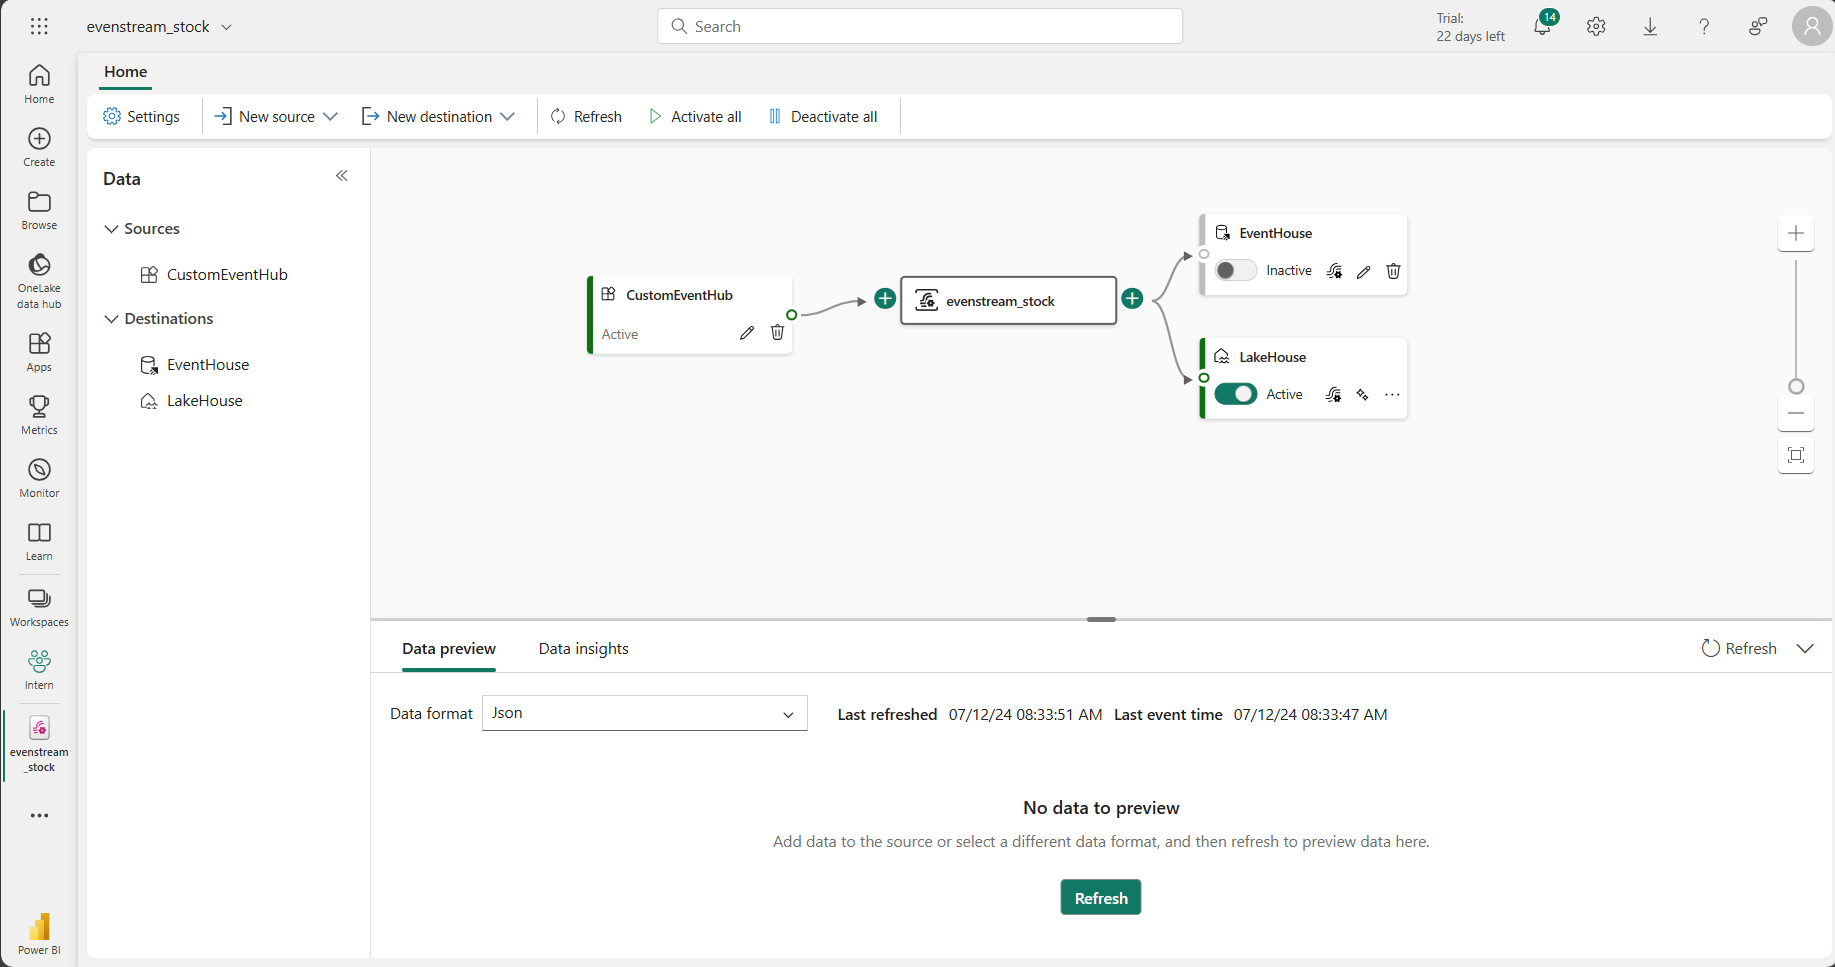
Task: Open evenstream_stock title dropdown
Action: pos(226,27)
